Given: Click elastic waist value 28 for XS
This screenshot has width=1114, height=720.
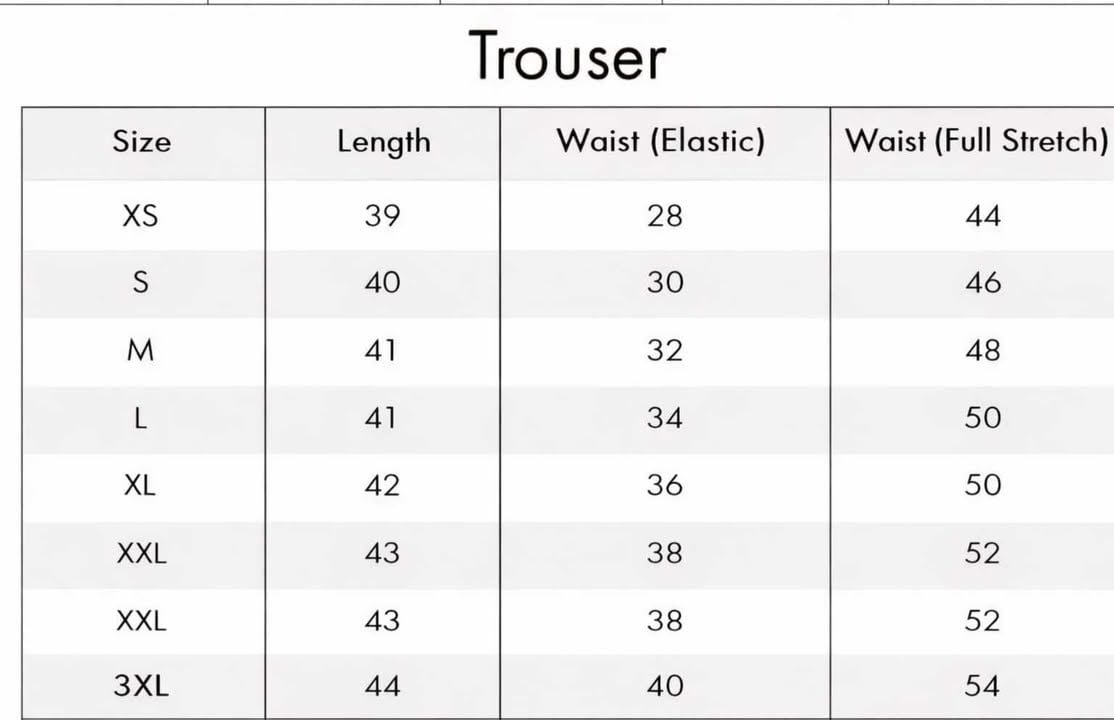Looking at the screenshot, I should (x=665, y=215).
